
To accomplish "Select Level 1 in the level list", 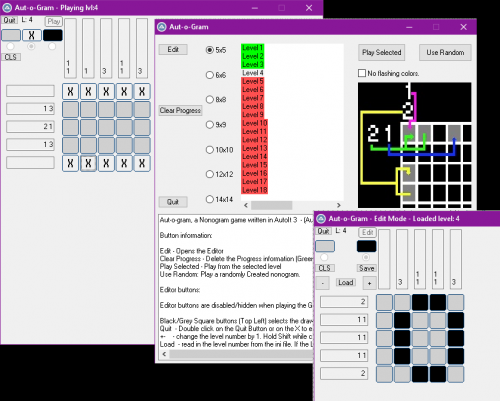I will click(253, 48).
